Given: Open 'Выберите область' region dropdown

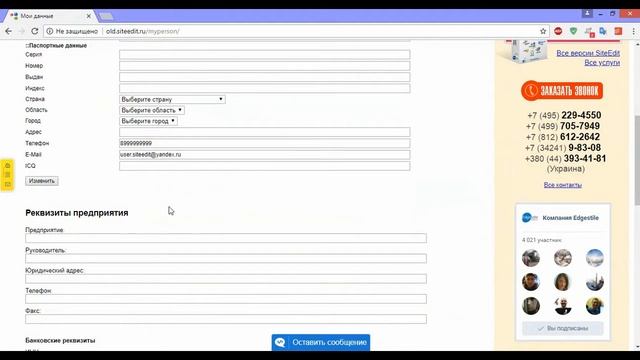Looking at the screenshot, I should (x=152, y=110).
